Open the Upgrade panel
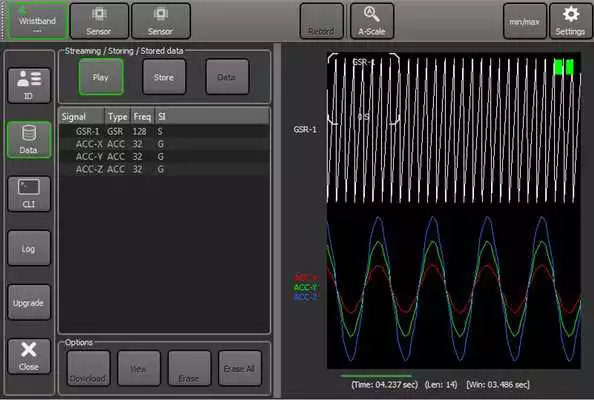 [x=29, y=302]
